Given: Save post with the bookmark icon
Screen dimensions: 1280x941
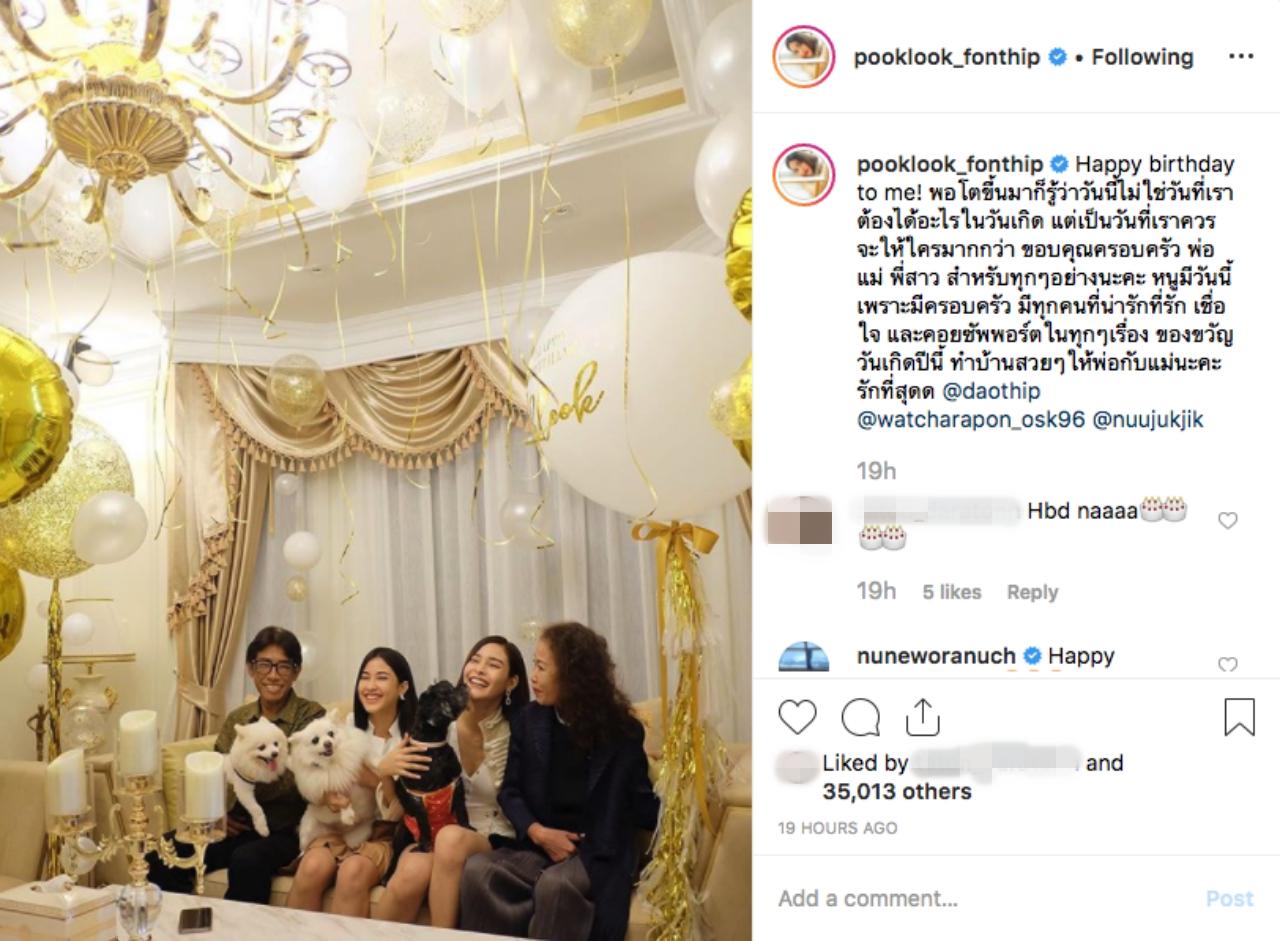Looking at the screenshot, I should coord(1239,717).
